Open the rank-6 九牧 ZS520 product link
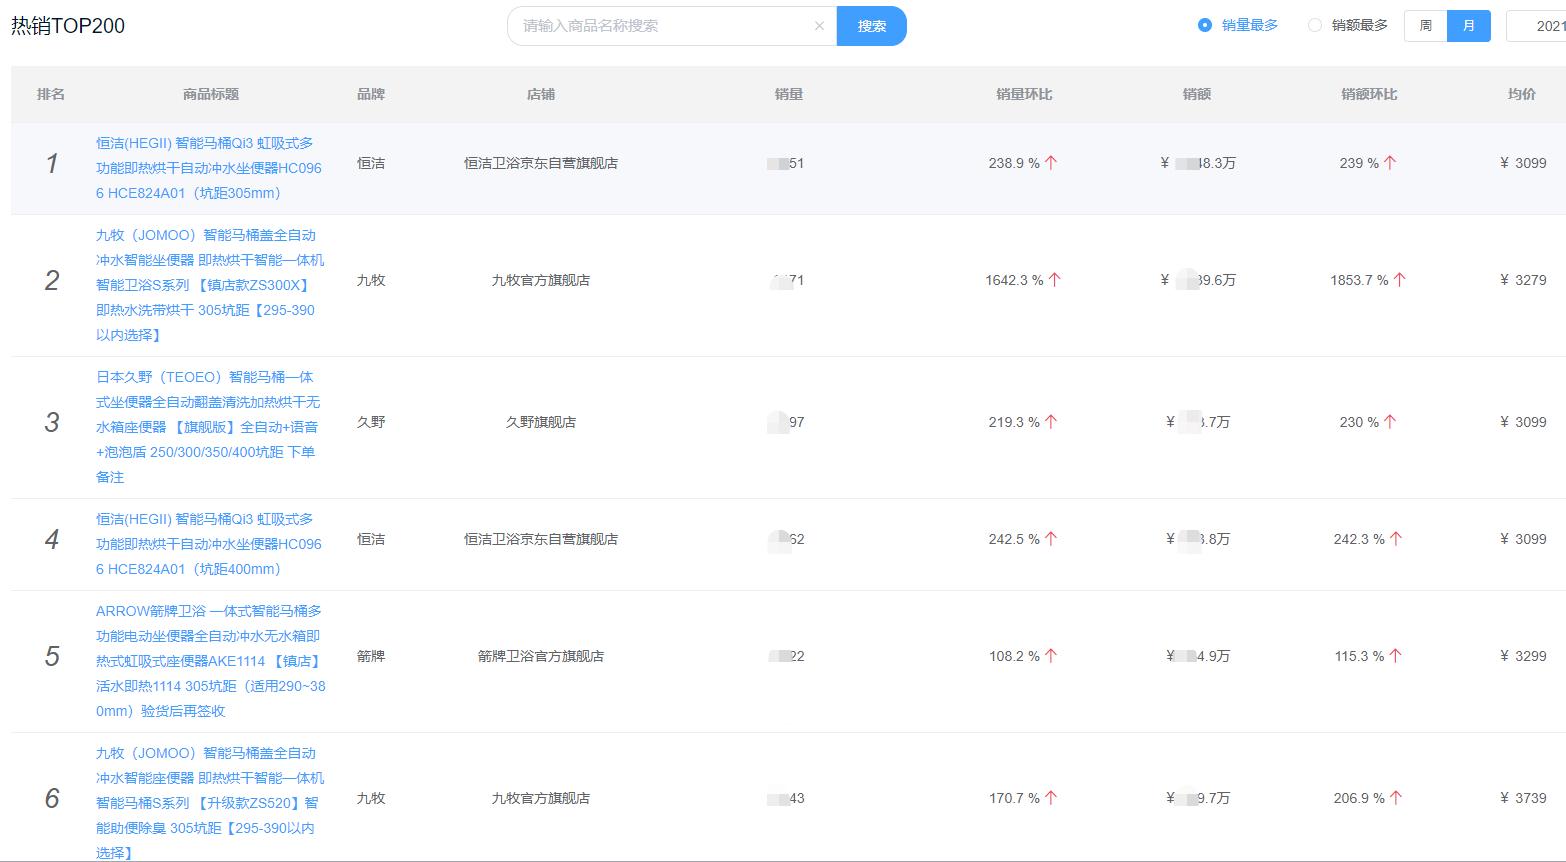Viewport: 1566px width, 862px height. pos(208,798)
